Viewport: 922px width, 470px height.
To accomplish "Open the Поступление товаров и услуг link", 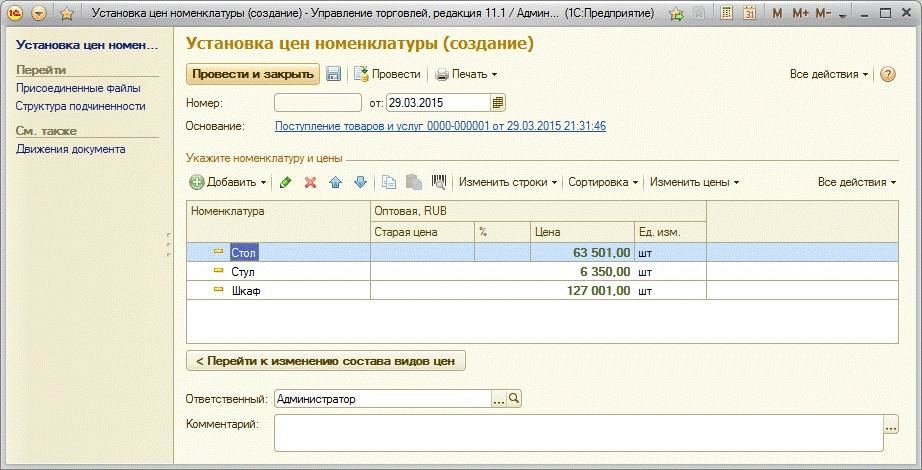I will [440, 126].
